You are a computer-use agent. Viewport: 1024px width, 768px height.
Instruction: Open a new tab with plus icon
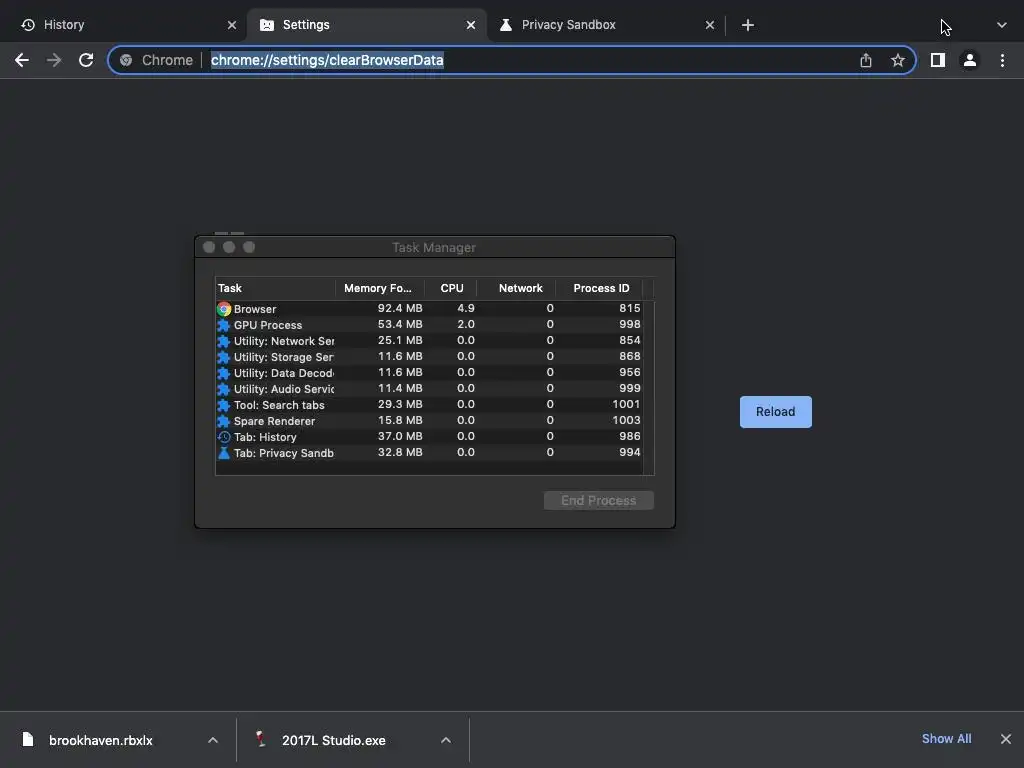coord(748,25)
